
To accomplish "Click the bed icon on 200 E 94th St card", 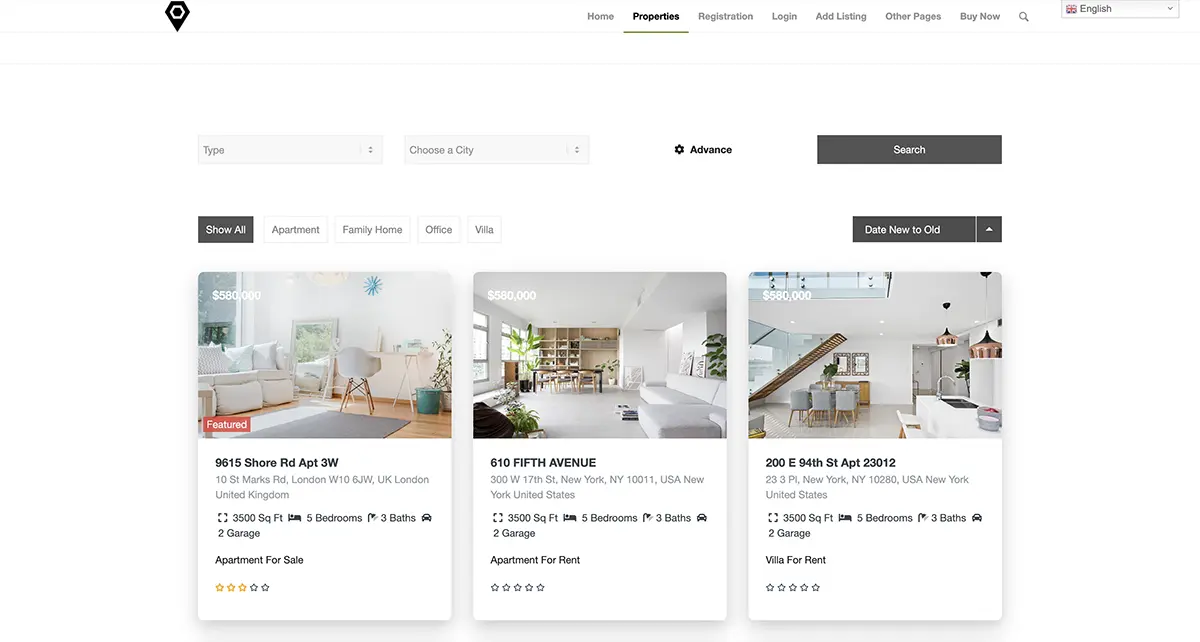I will pyautogui.click(x=845, y=518).
